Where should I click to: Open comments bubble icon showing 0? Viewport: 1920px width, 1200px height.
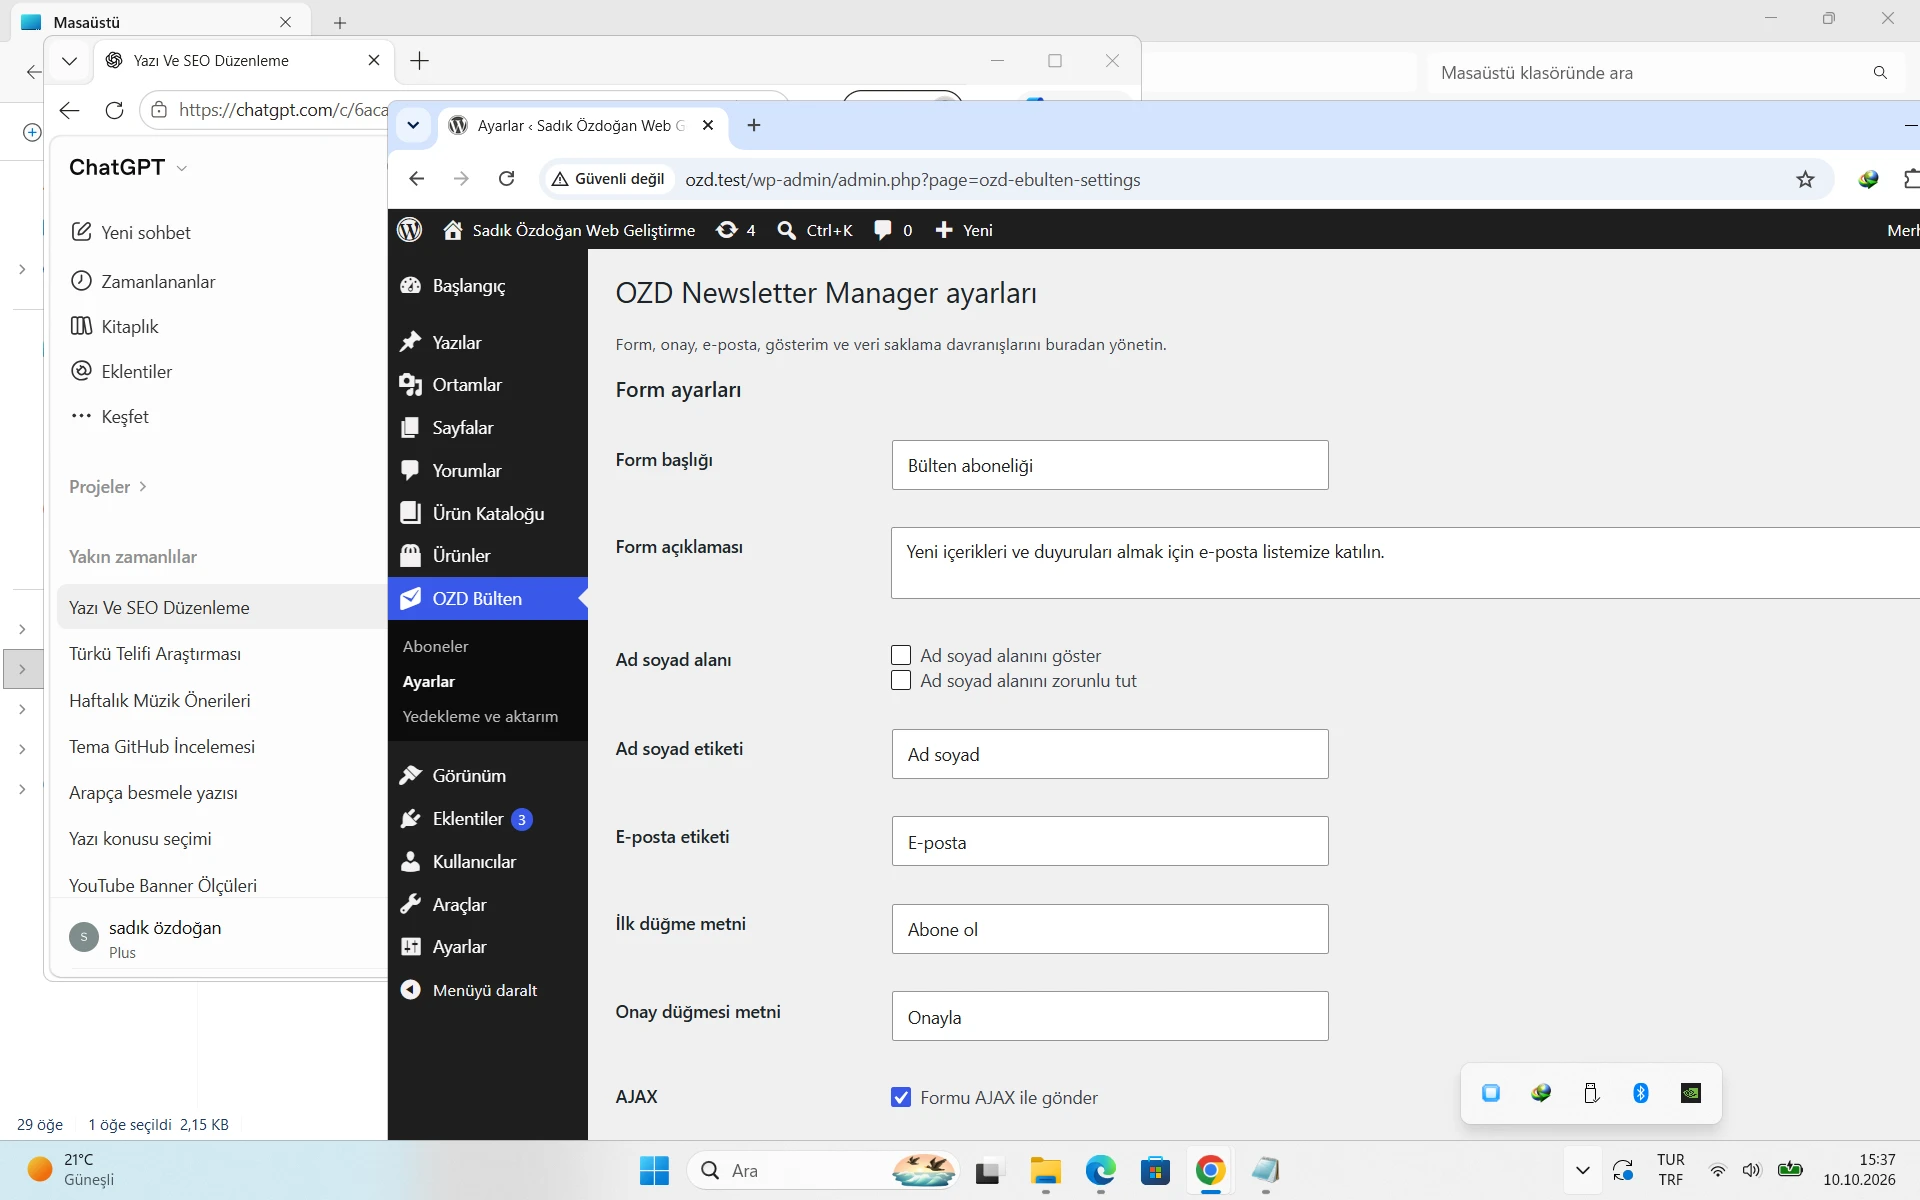click(x=893, y=230)
